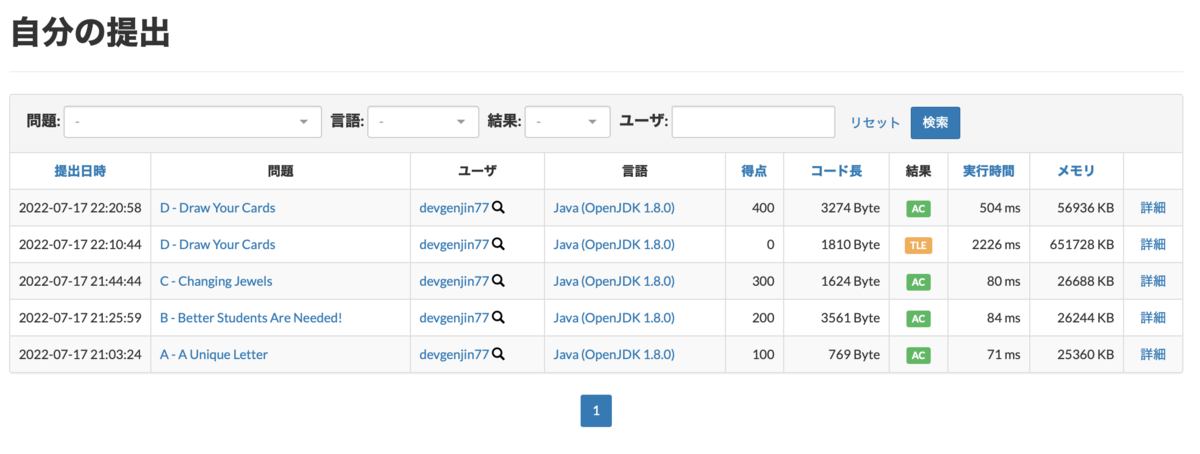Open D - Draw Your Cards in 22:20:58 row

pyautogui.click(x=217, y=208)
